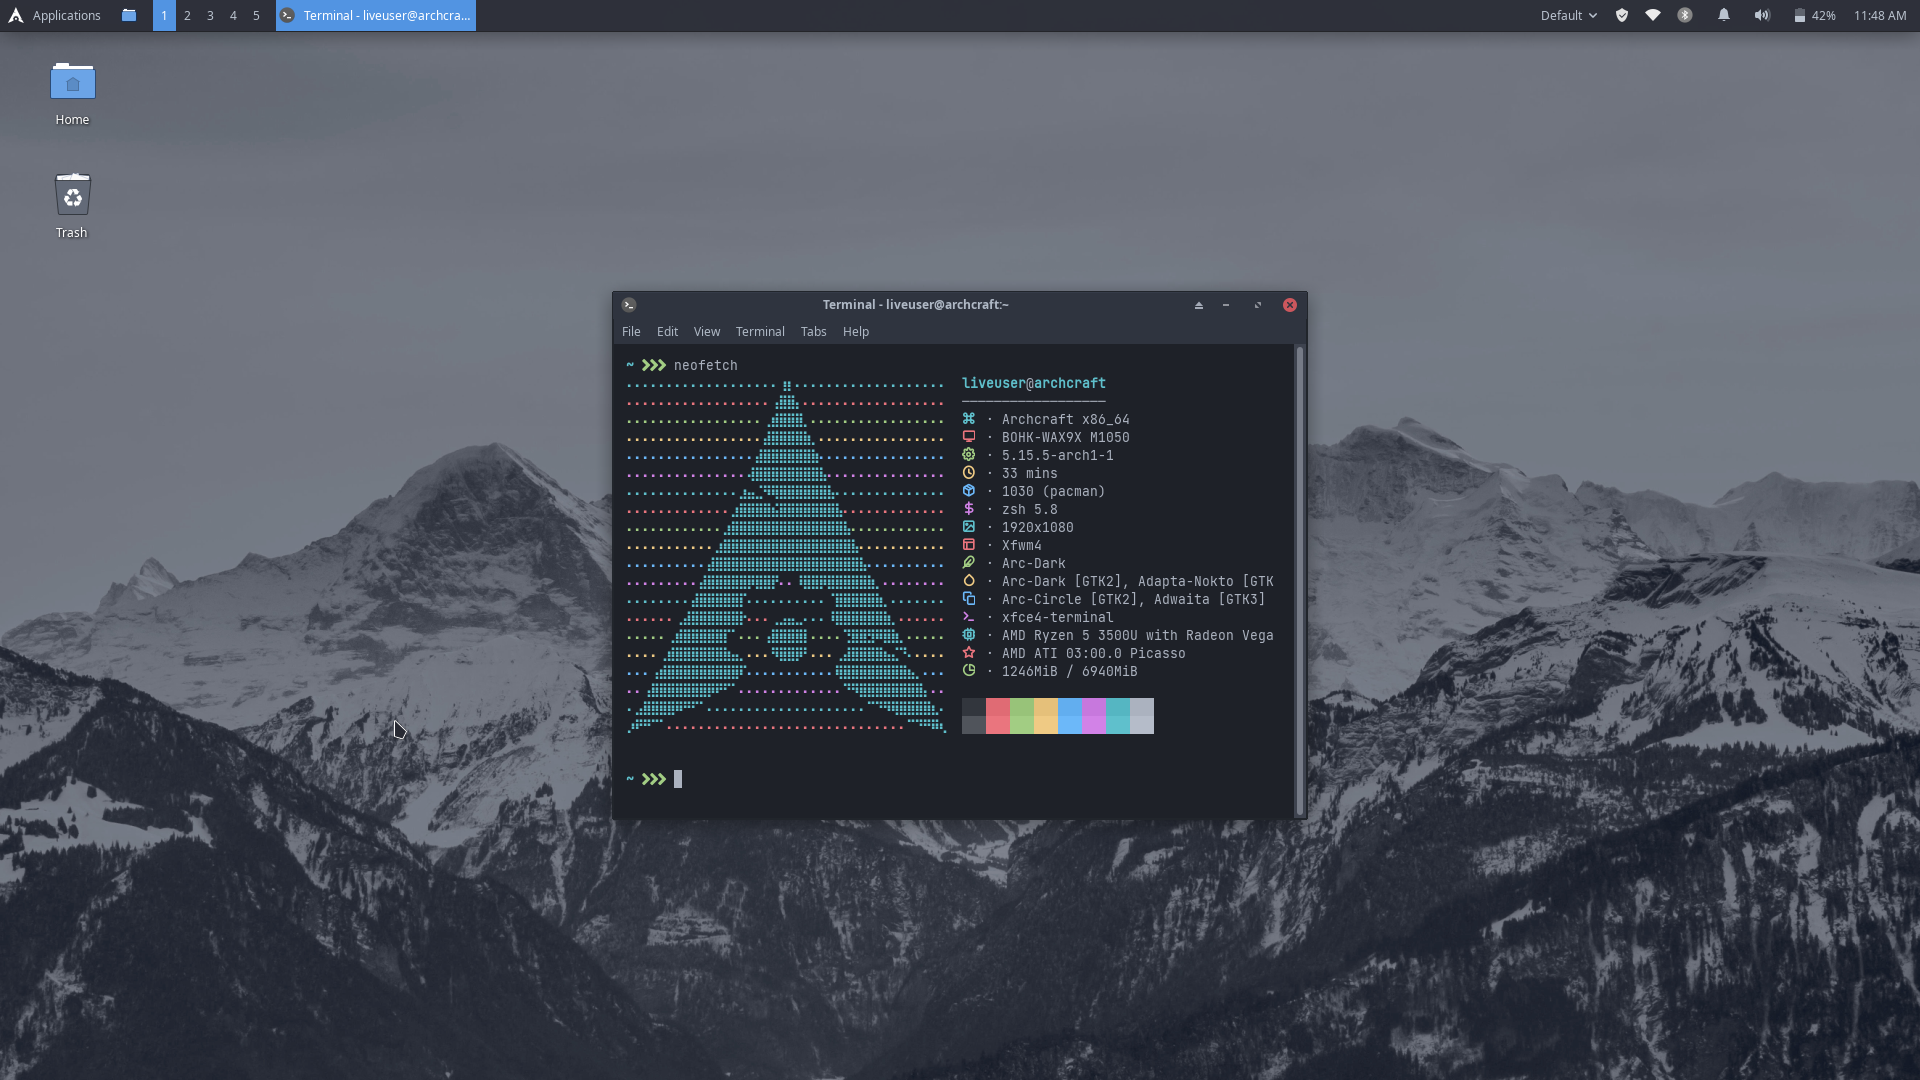Open the Wi-Fi network tray icon
The width and height of the screenshot is (1920, 1080).
coord(1653,15)
